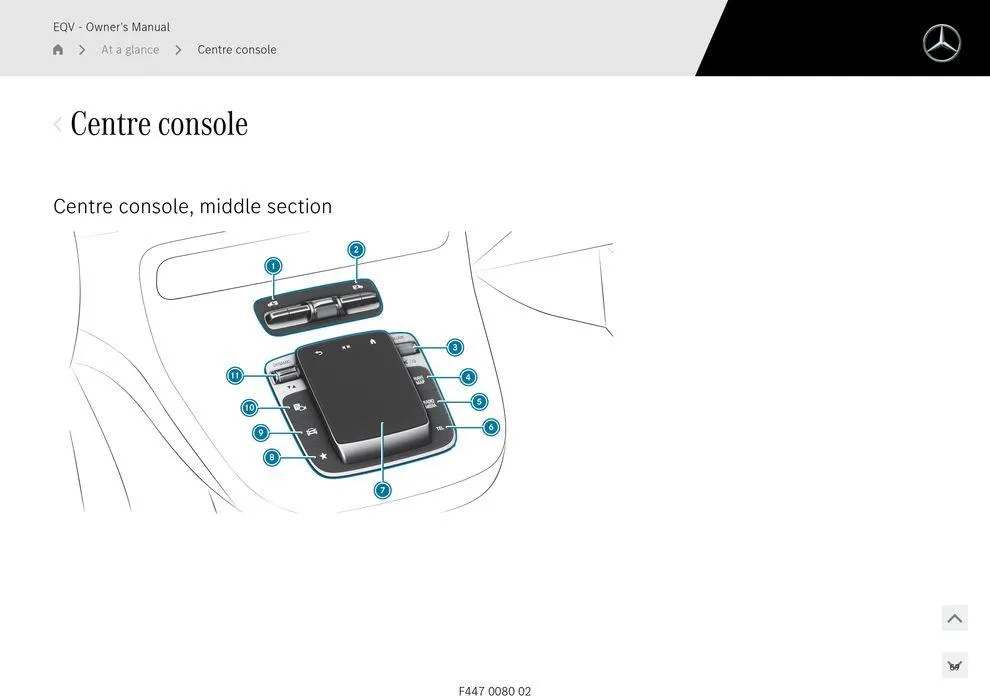The image size is (990, 700).
Task: Open the 'At a glance' breadcrumb link
Action: click(129, 49)
